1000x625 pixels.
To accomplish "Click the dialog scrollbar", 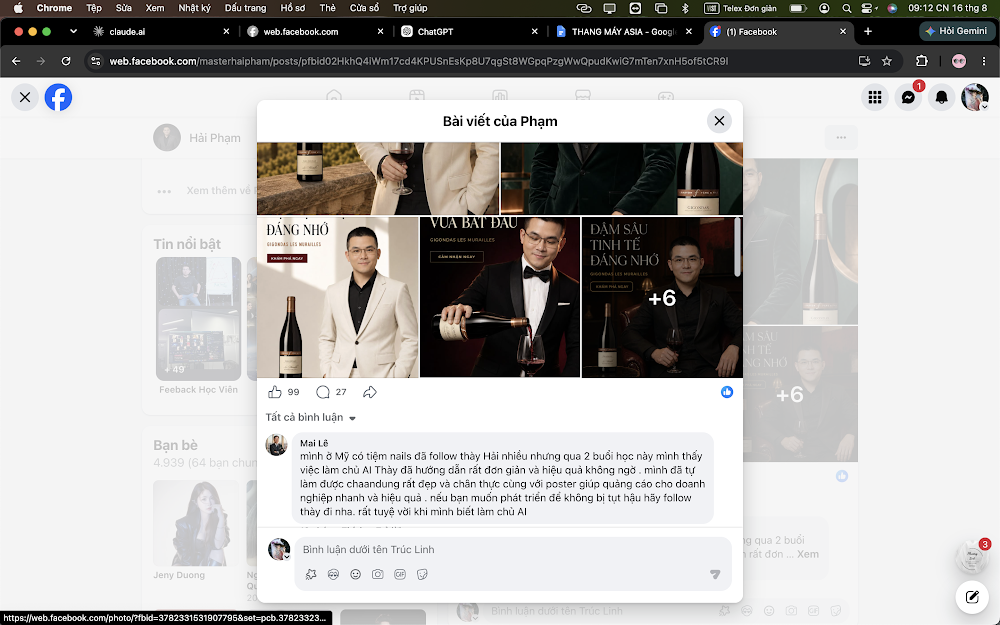I will click(x=738, y=247).
